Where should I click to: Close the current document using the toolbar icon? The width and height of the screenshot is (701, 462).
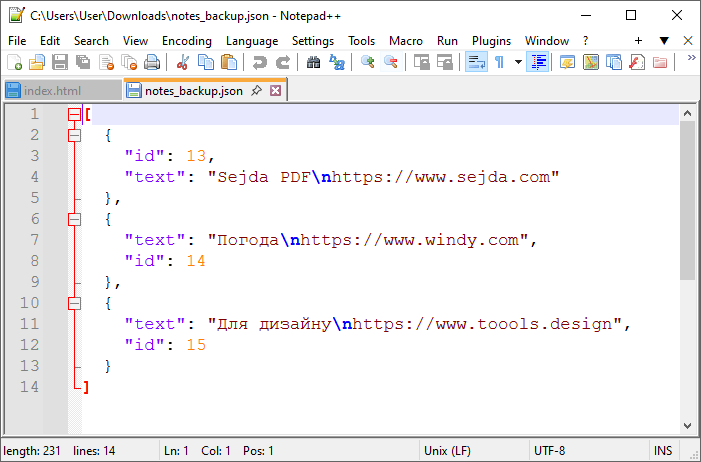(106, 62)
